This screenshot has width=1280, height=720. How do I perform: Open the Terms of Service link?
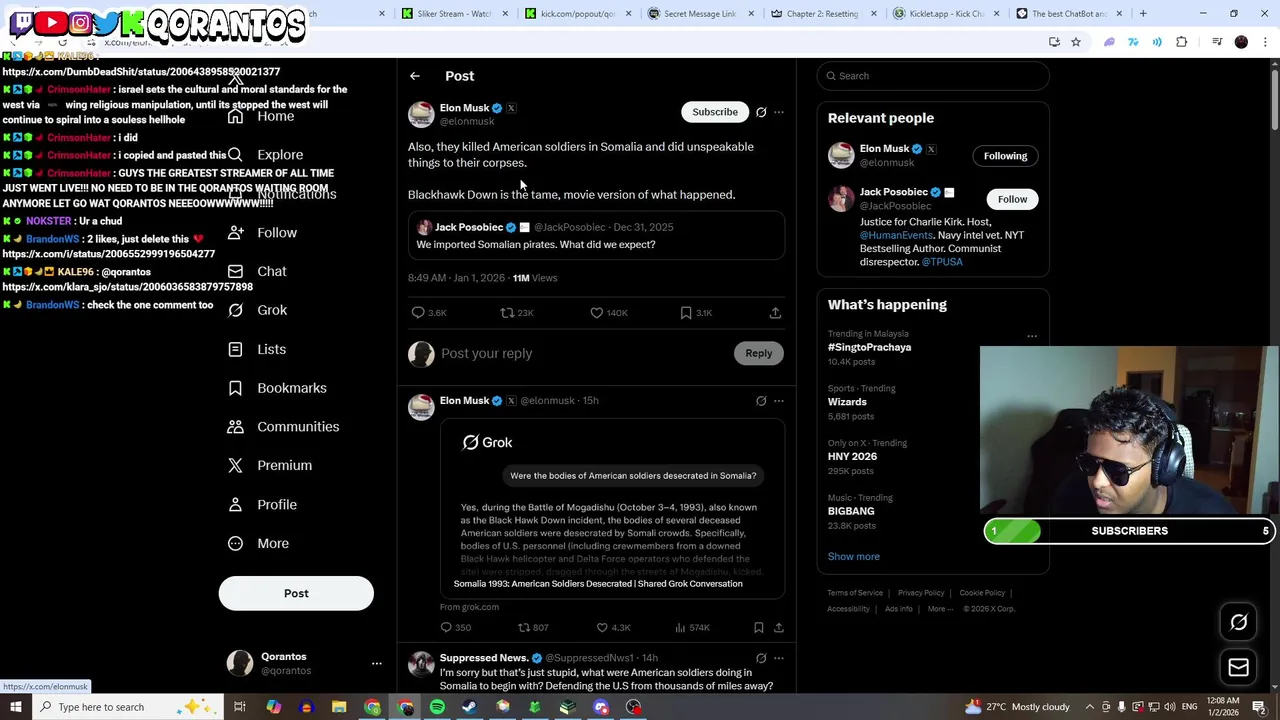[855, 593]
